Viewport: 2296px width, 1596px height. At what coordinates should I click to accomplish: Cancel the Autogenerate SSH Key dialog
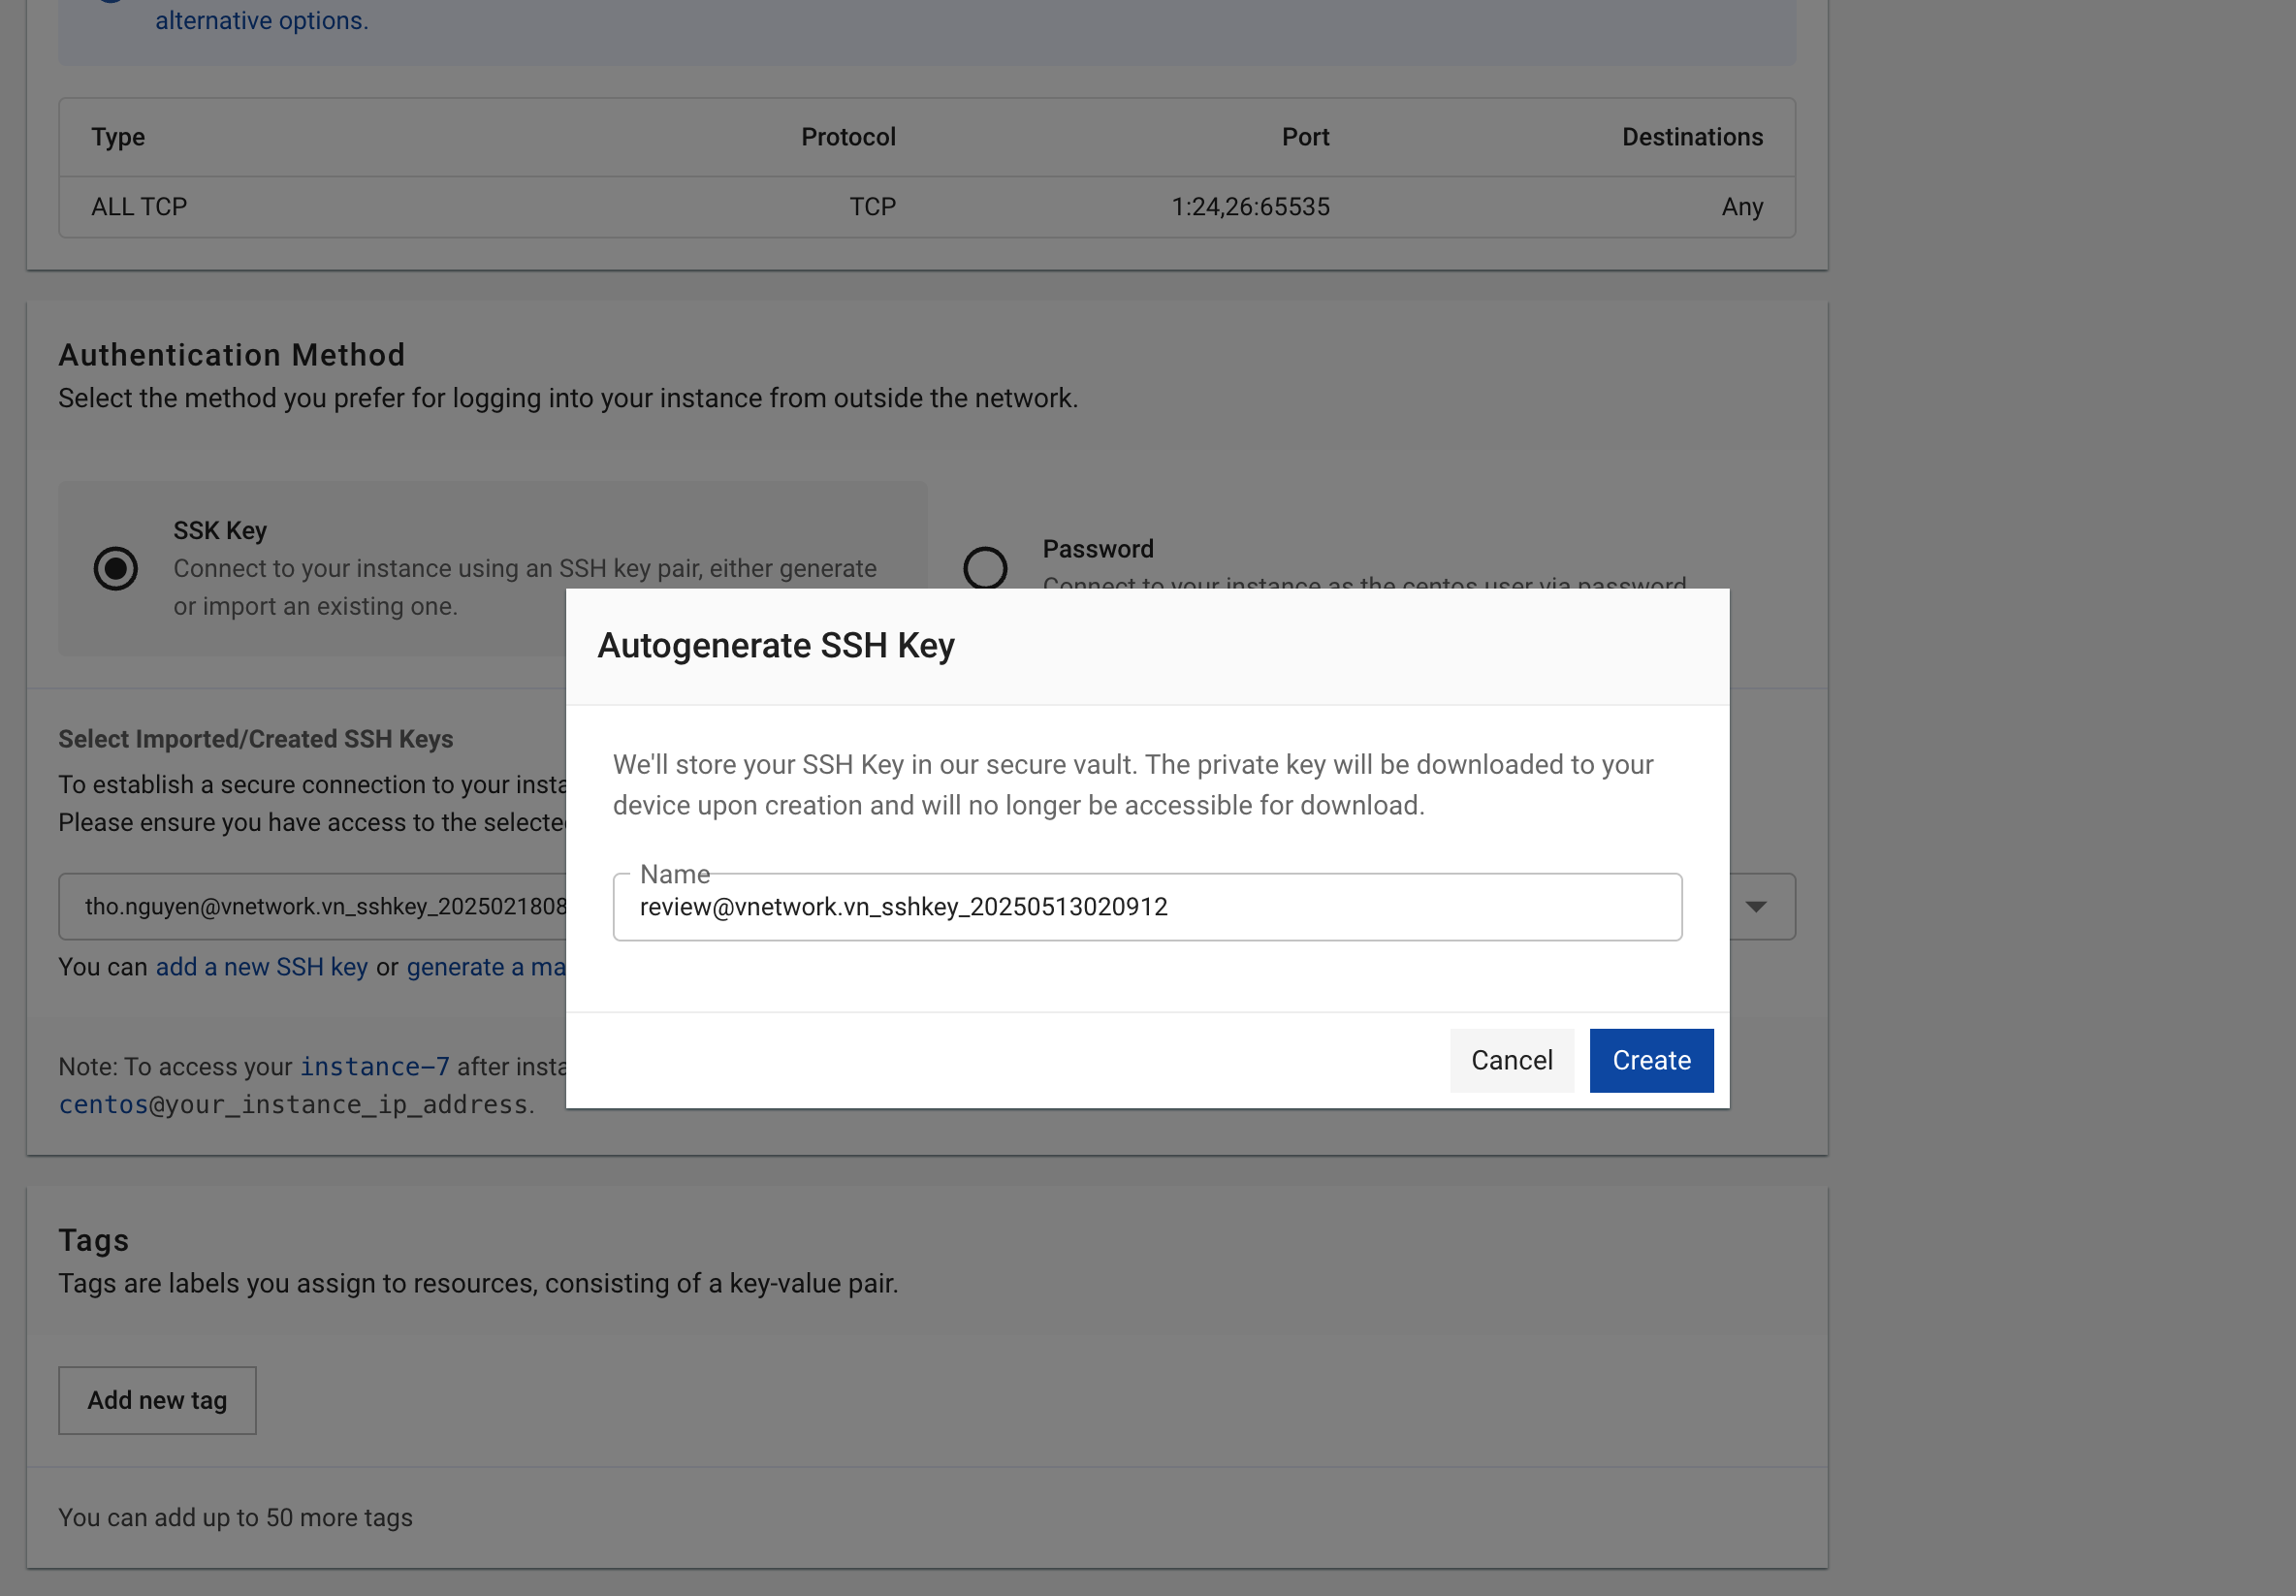(x=1511, y=1060)
